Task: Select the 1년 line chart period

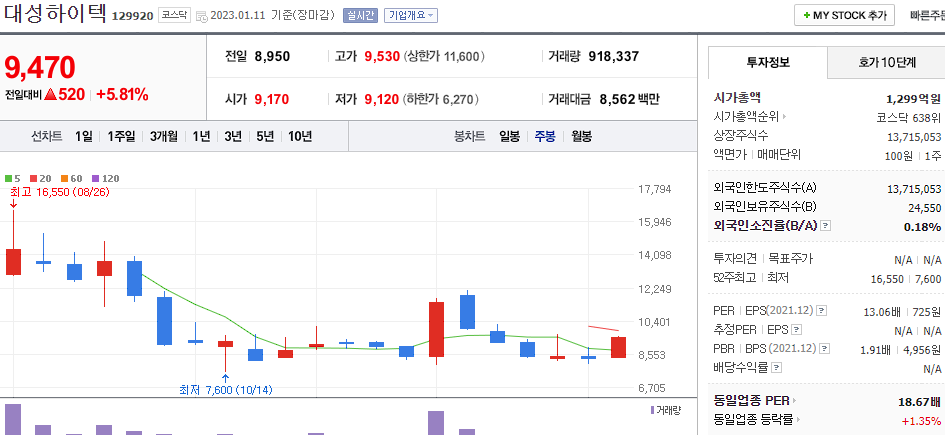Action: (201, 136)
